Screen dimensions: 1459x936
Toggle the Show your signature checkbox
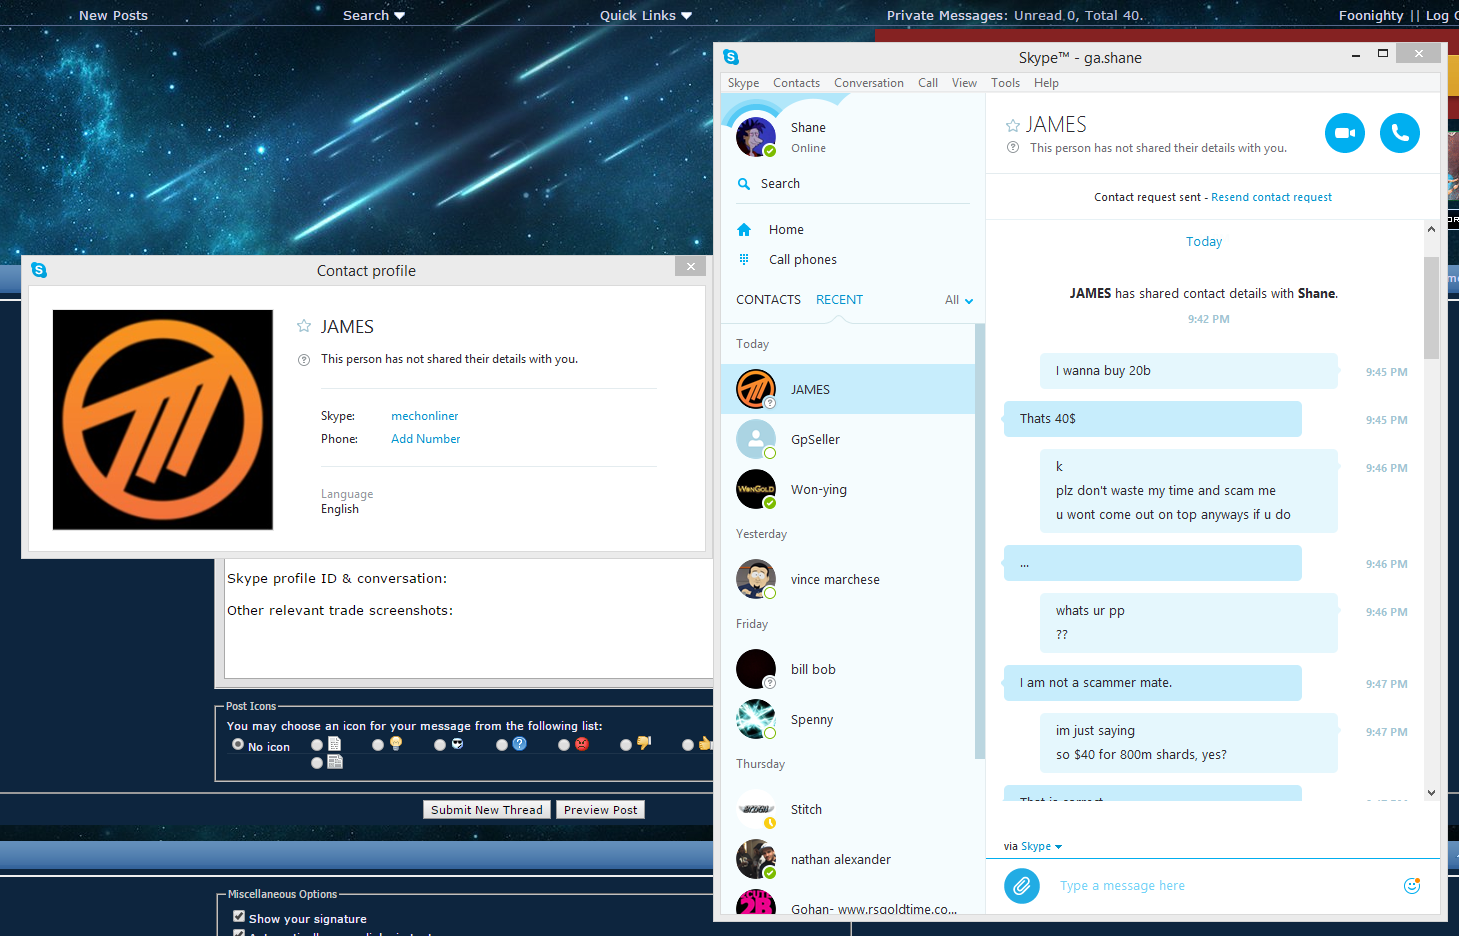(x=239, y=916)
